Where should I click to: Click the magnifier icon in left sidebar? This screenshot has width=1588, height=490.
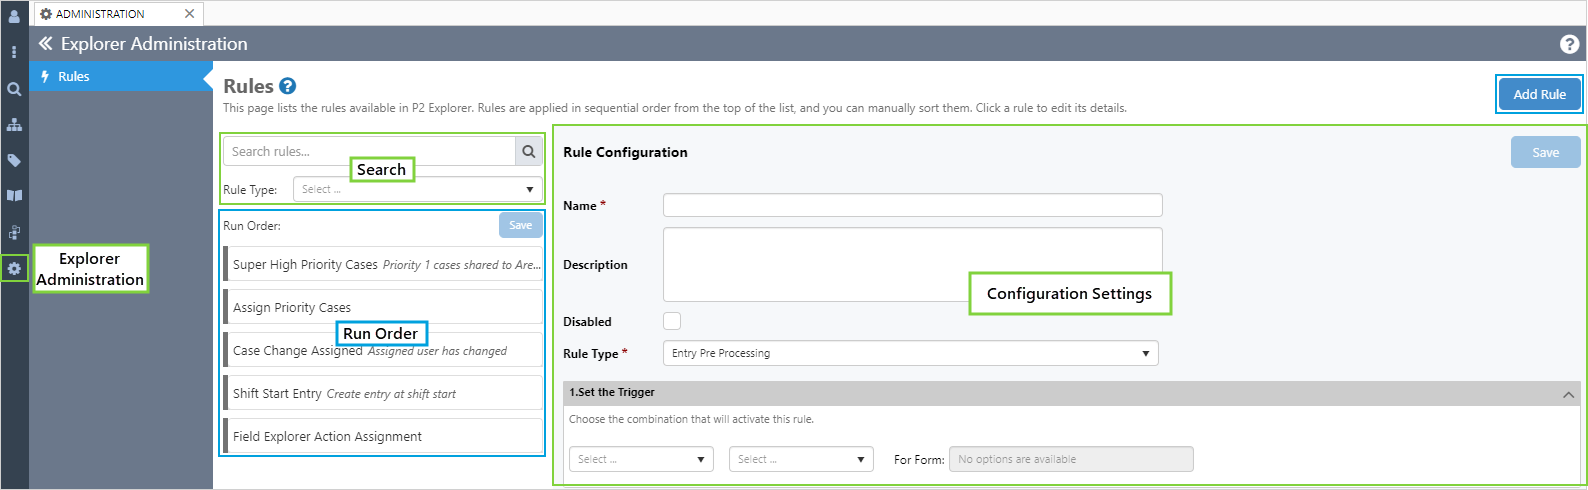pos(14,89)
